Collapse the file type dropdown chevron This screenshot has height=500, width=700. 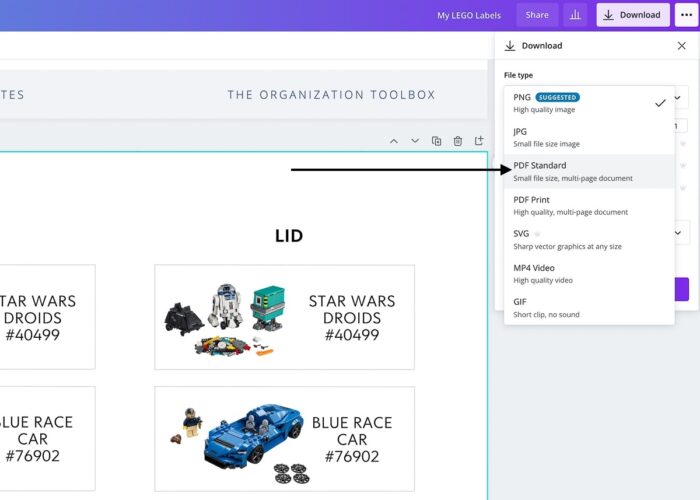[681, 99]
